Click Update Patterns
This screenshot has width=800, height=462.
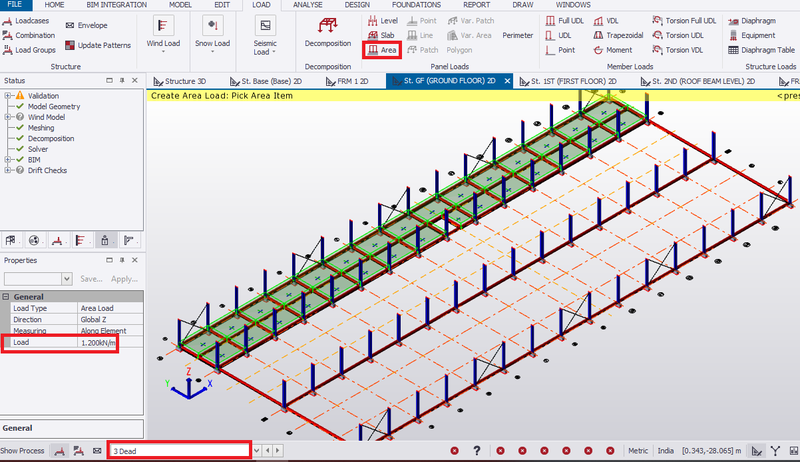click(98, 45)
